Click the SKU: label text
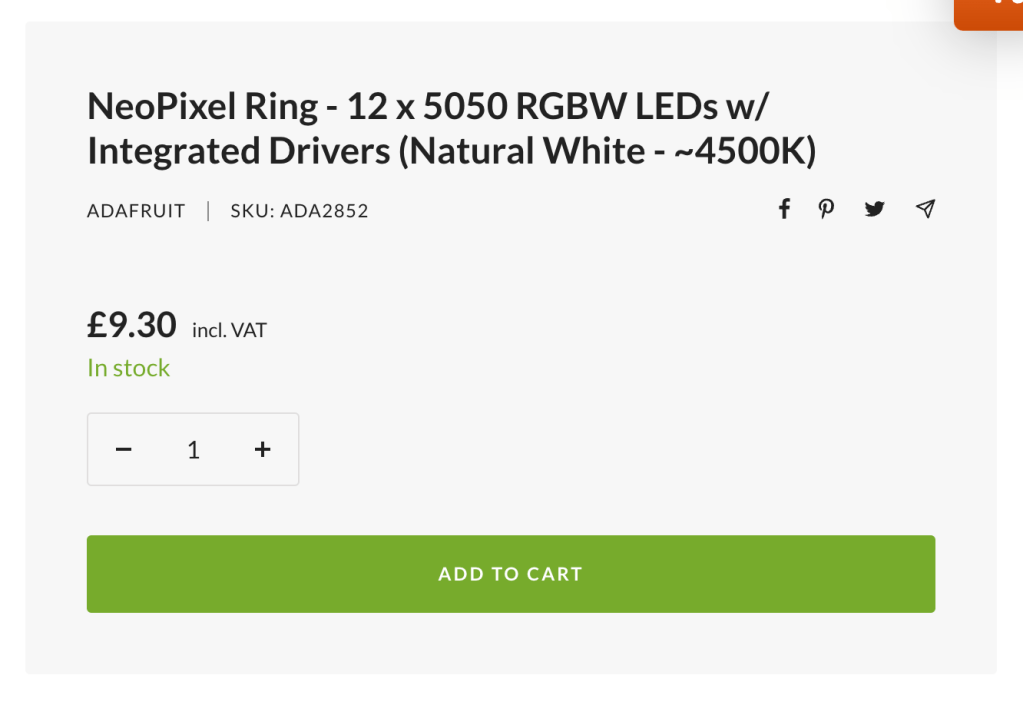1023x705 pixels. pos(252,211)
